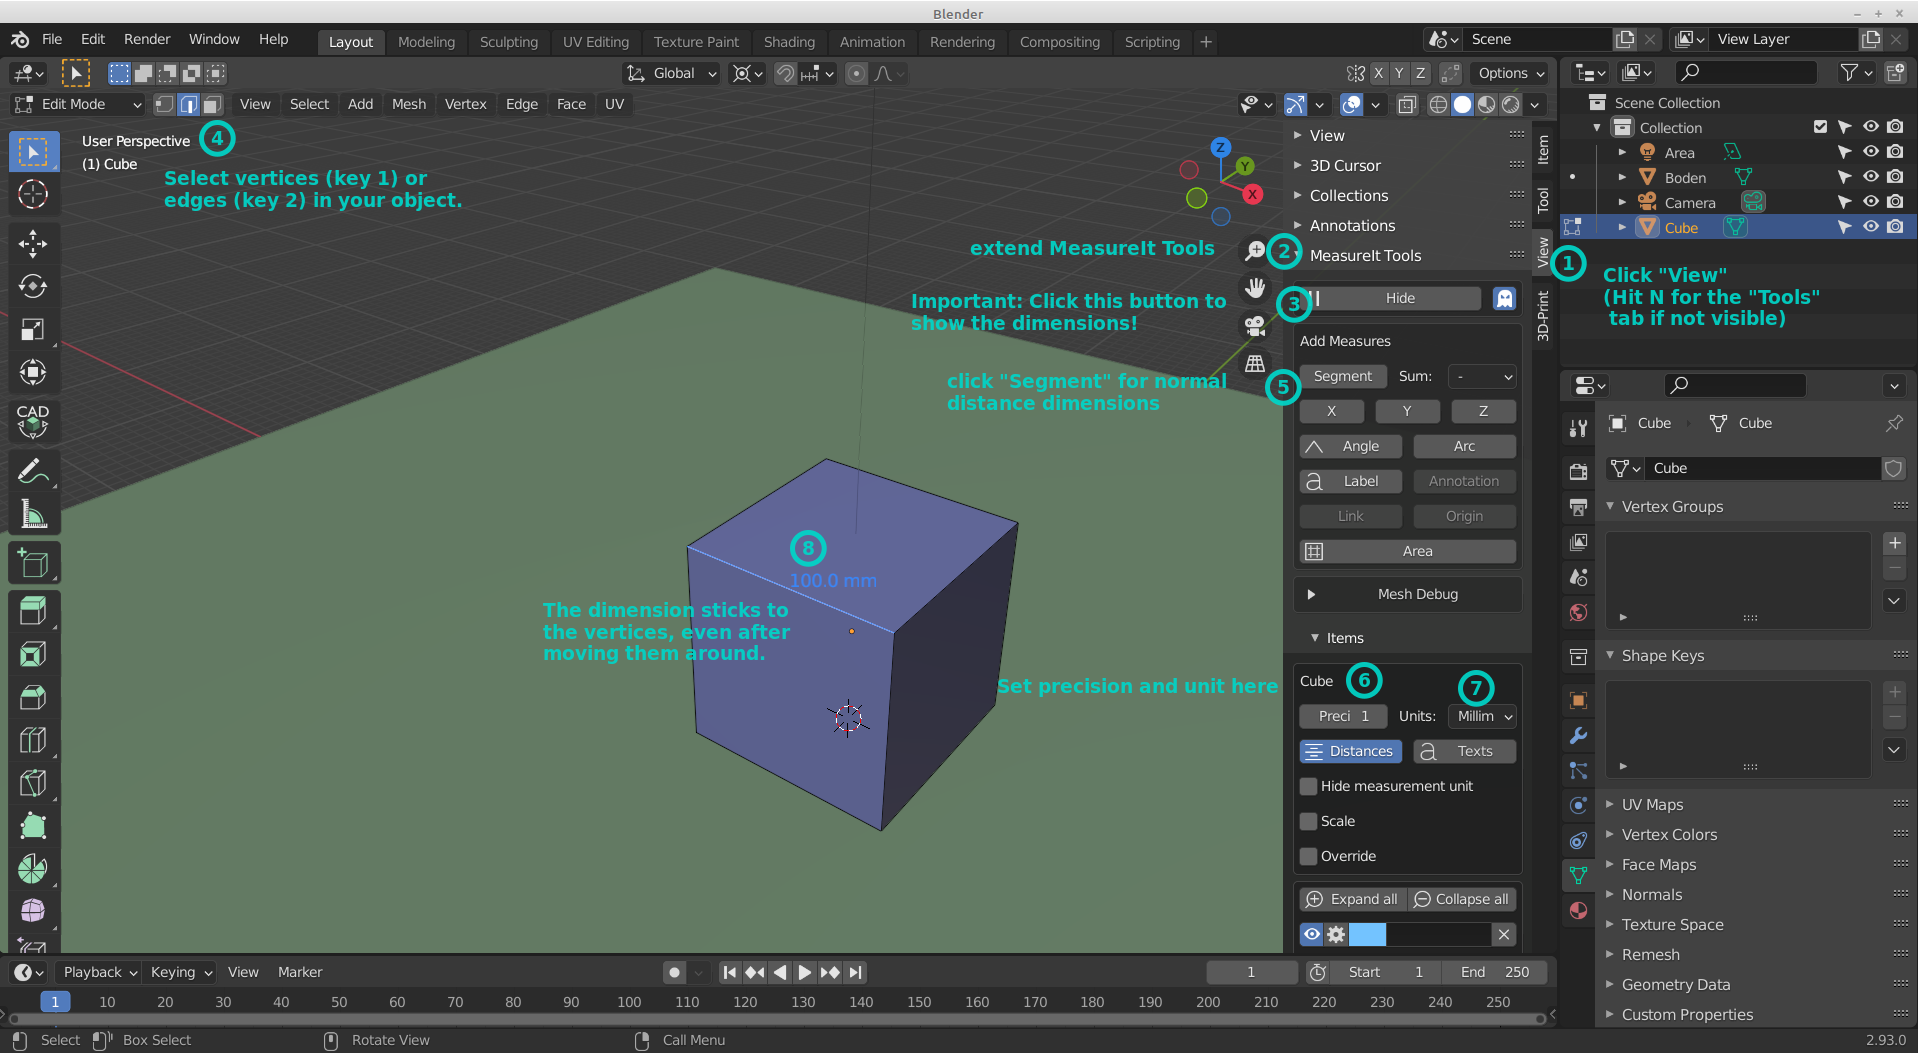This screenshot has height=1053, width=1920.
Task: Select the Cursor tool in toolbar
Action: [33, 194]
